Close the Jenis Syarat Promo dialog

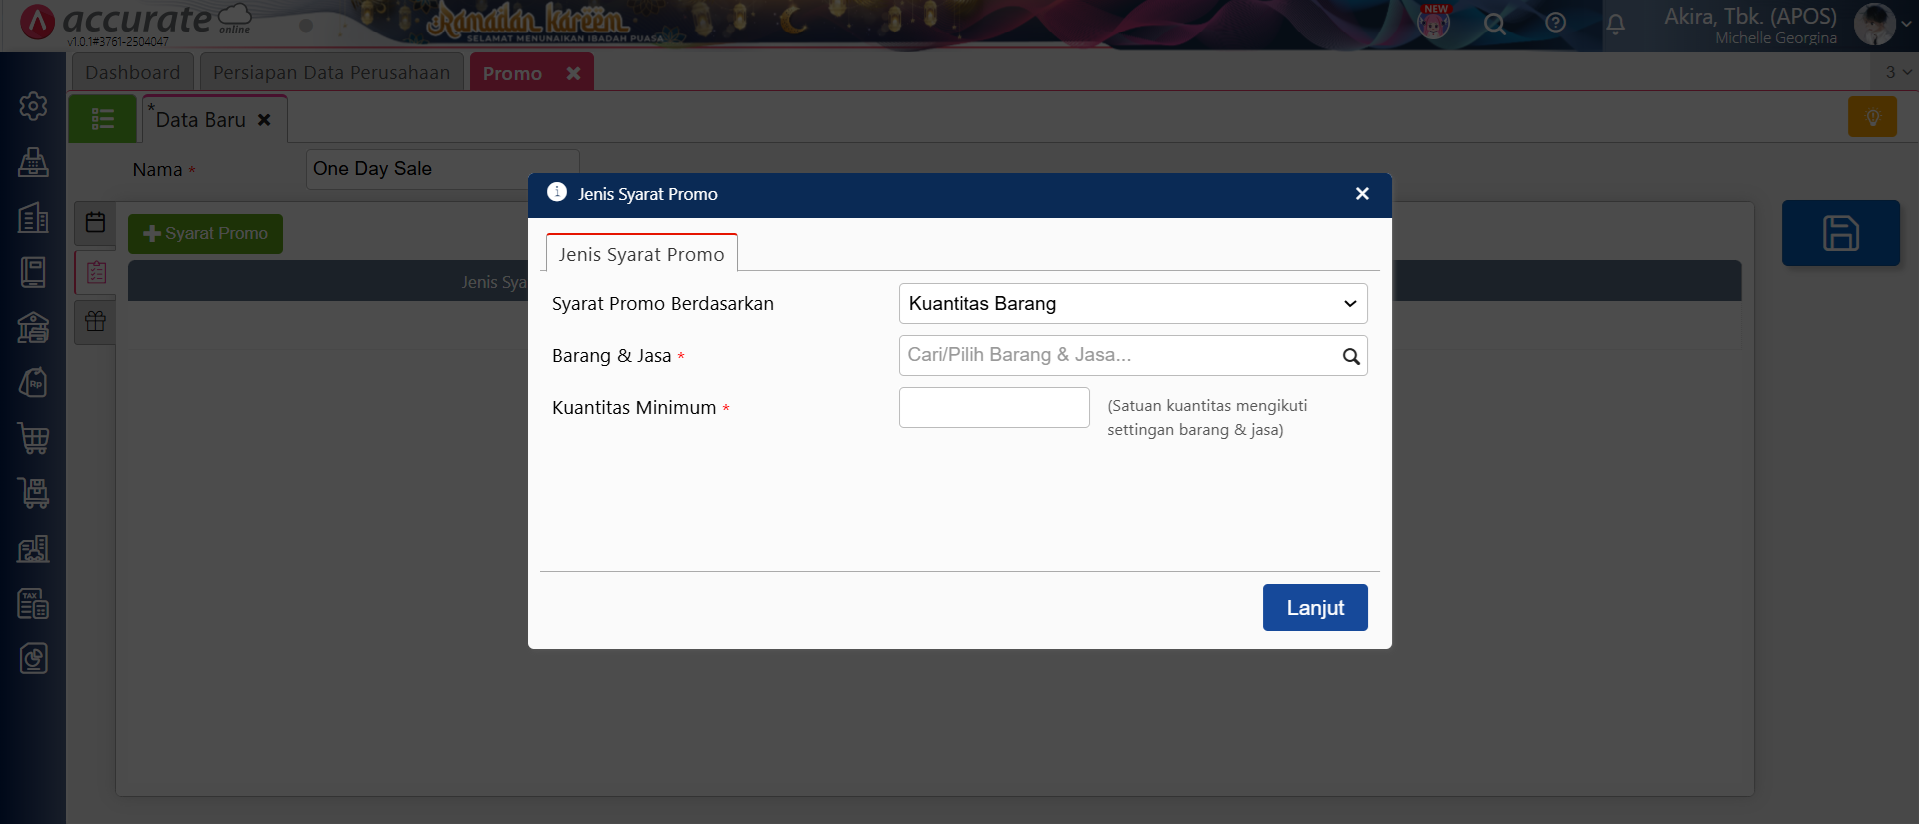1361,194
